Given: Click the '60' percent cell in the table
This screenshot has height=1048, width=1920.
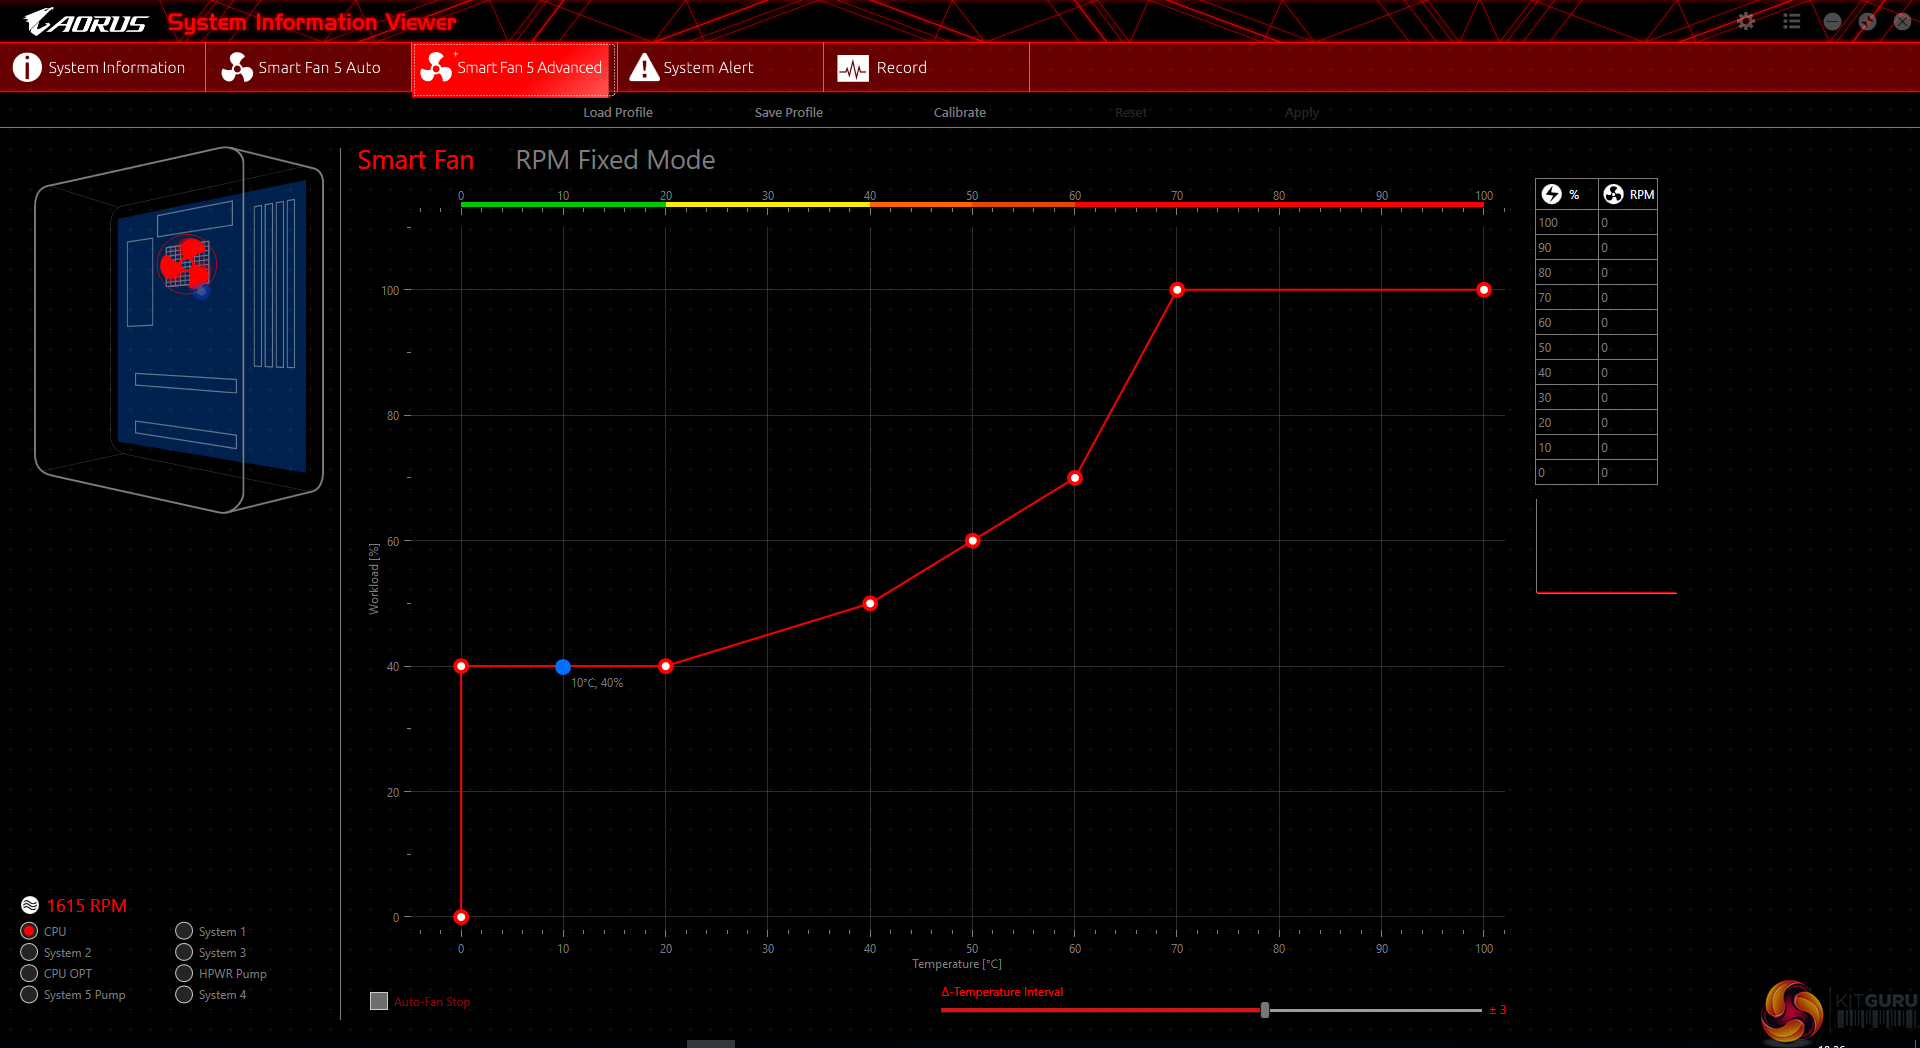Looking at the screenshot, I should tap(1566, 322).
